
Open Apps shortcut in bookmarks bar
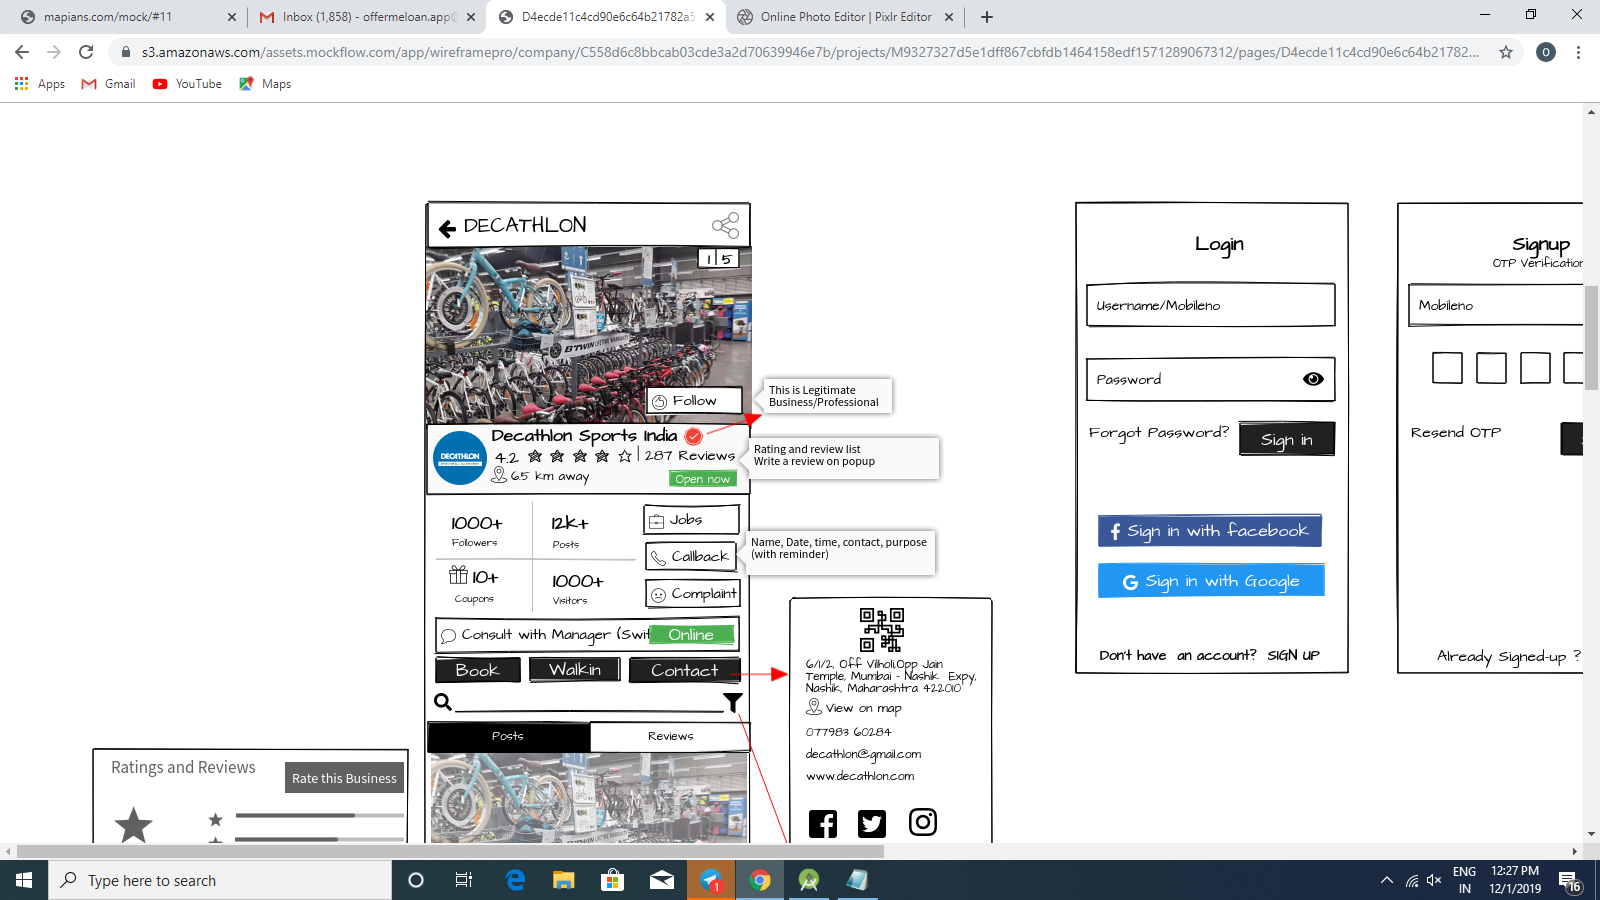point(40,84)
